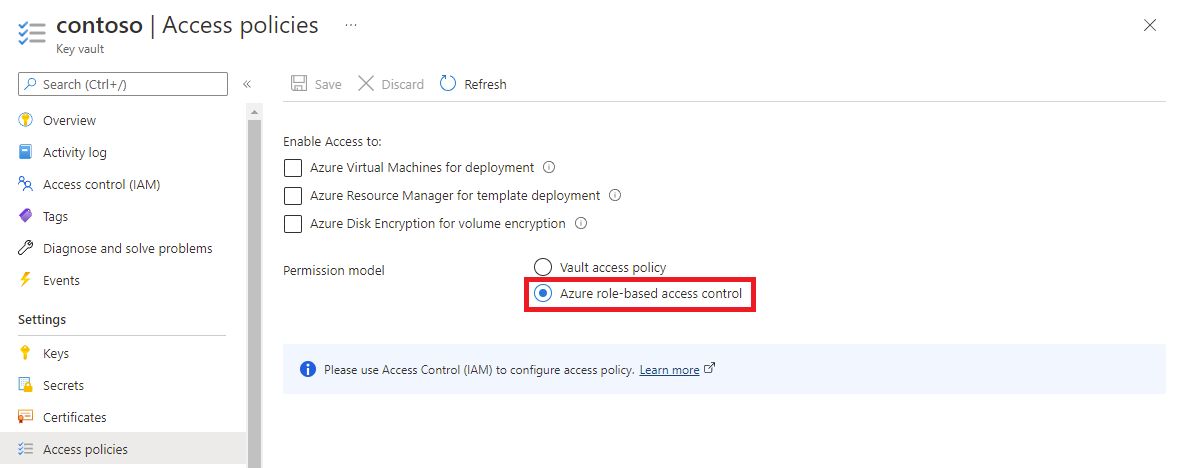Click the Refresh icon in the toolbar
This screenshot has height=468, width=1177.
tap(448, 84)
